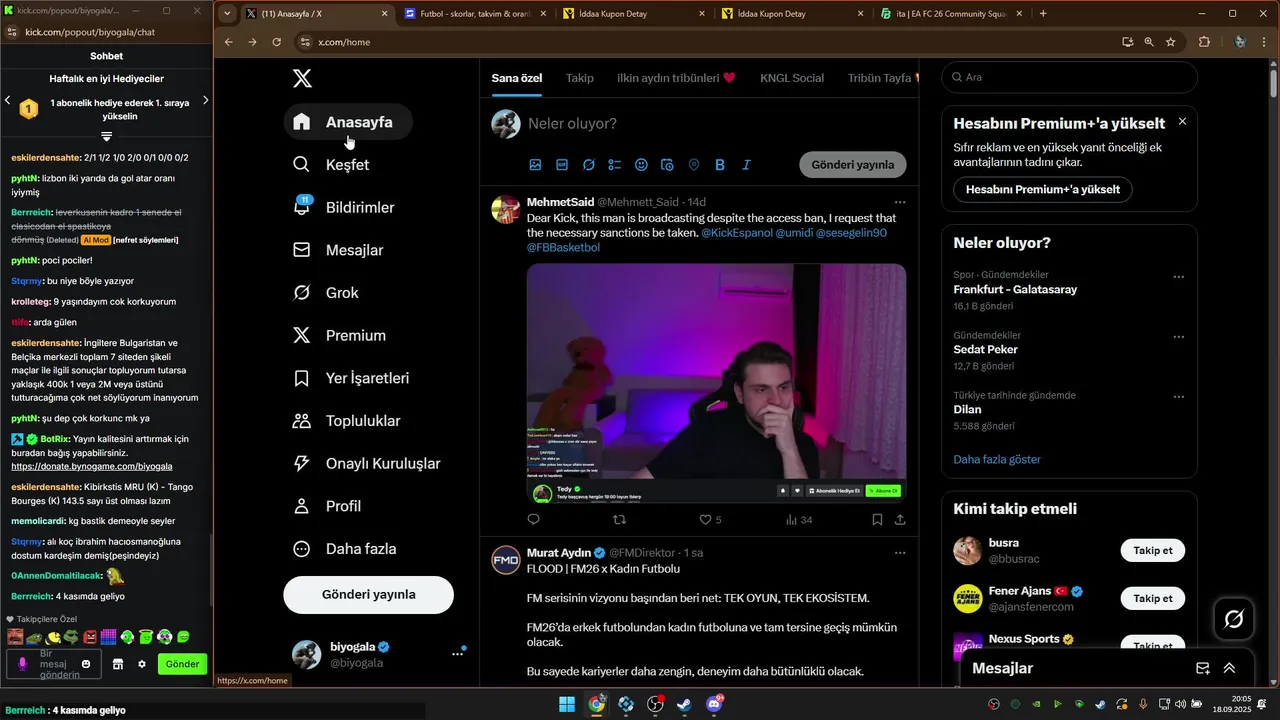Close the Premium+ upgrade card
Viewport: 1280px width, 720px height.
(1182, 121)
